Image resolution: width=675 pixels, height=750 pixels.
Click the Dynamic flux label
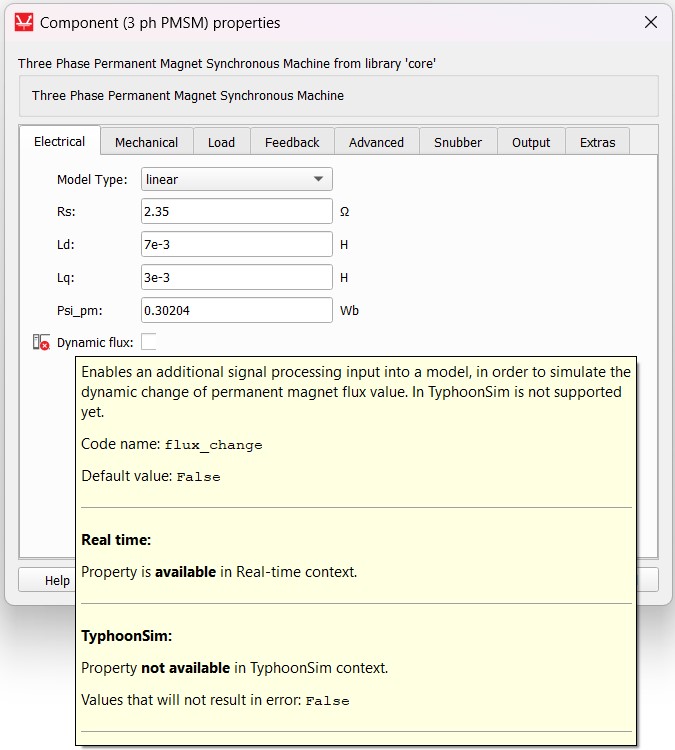pyautogui.click(x=94, y=343)
